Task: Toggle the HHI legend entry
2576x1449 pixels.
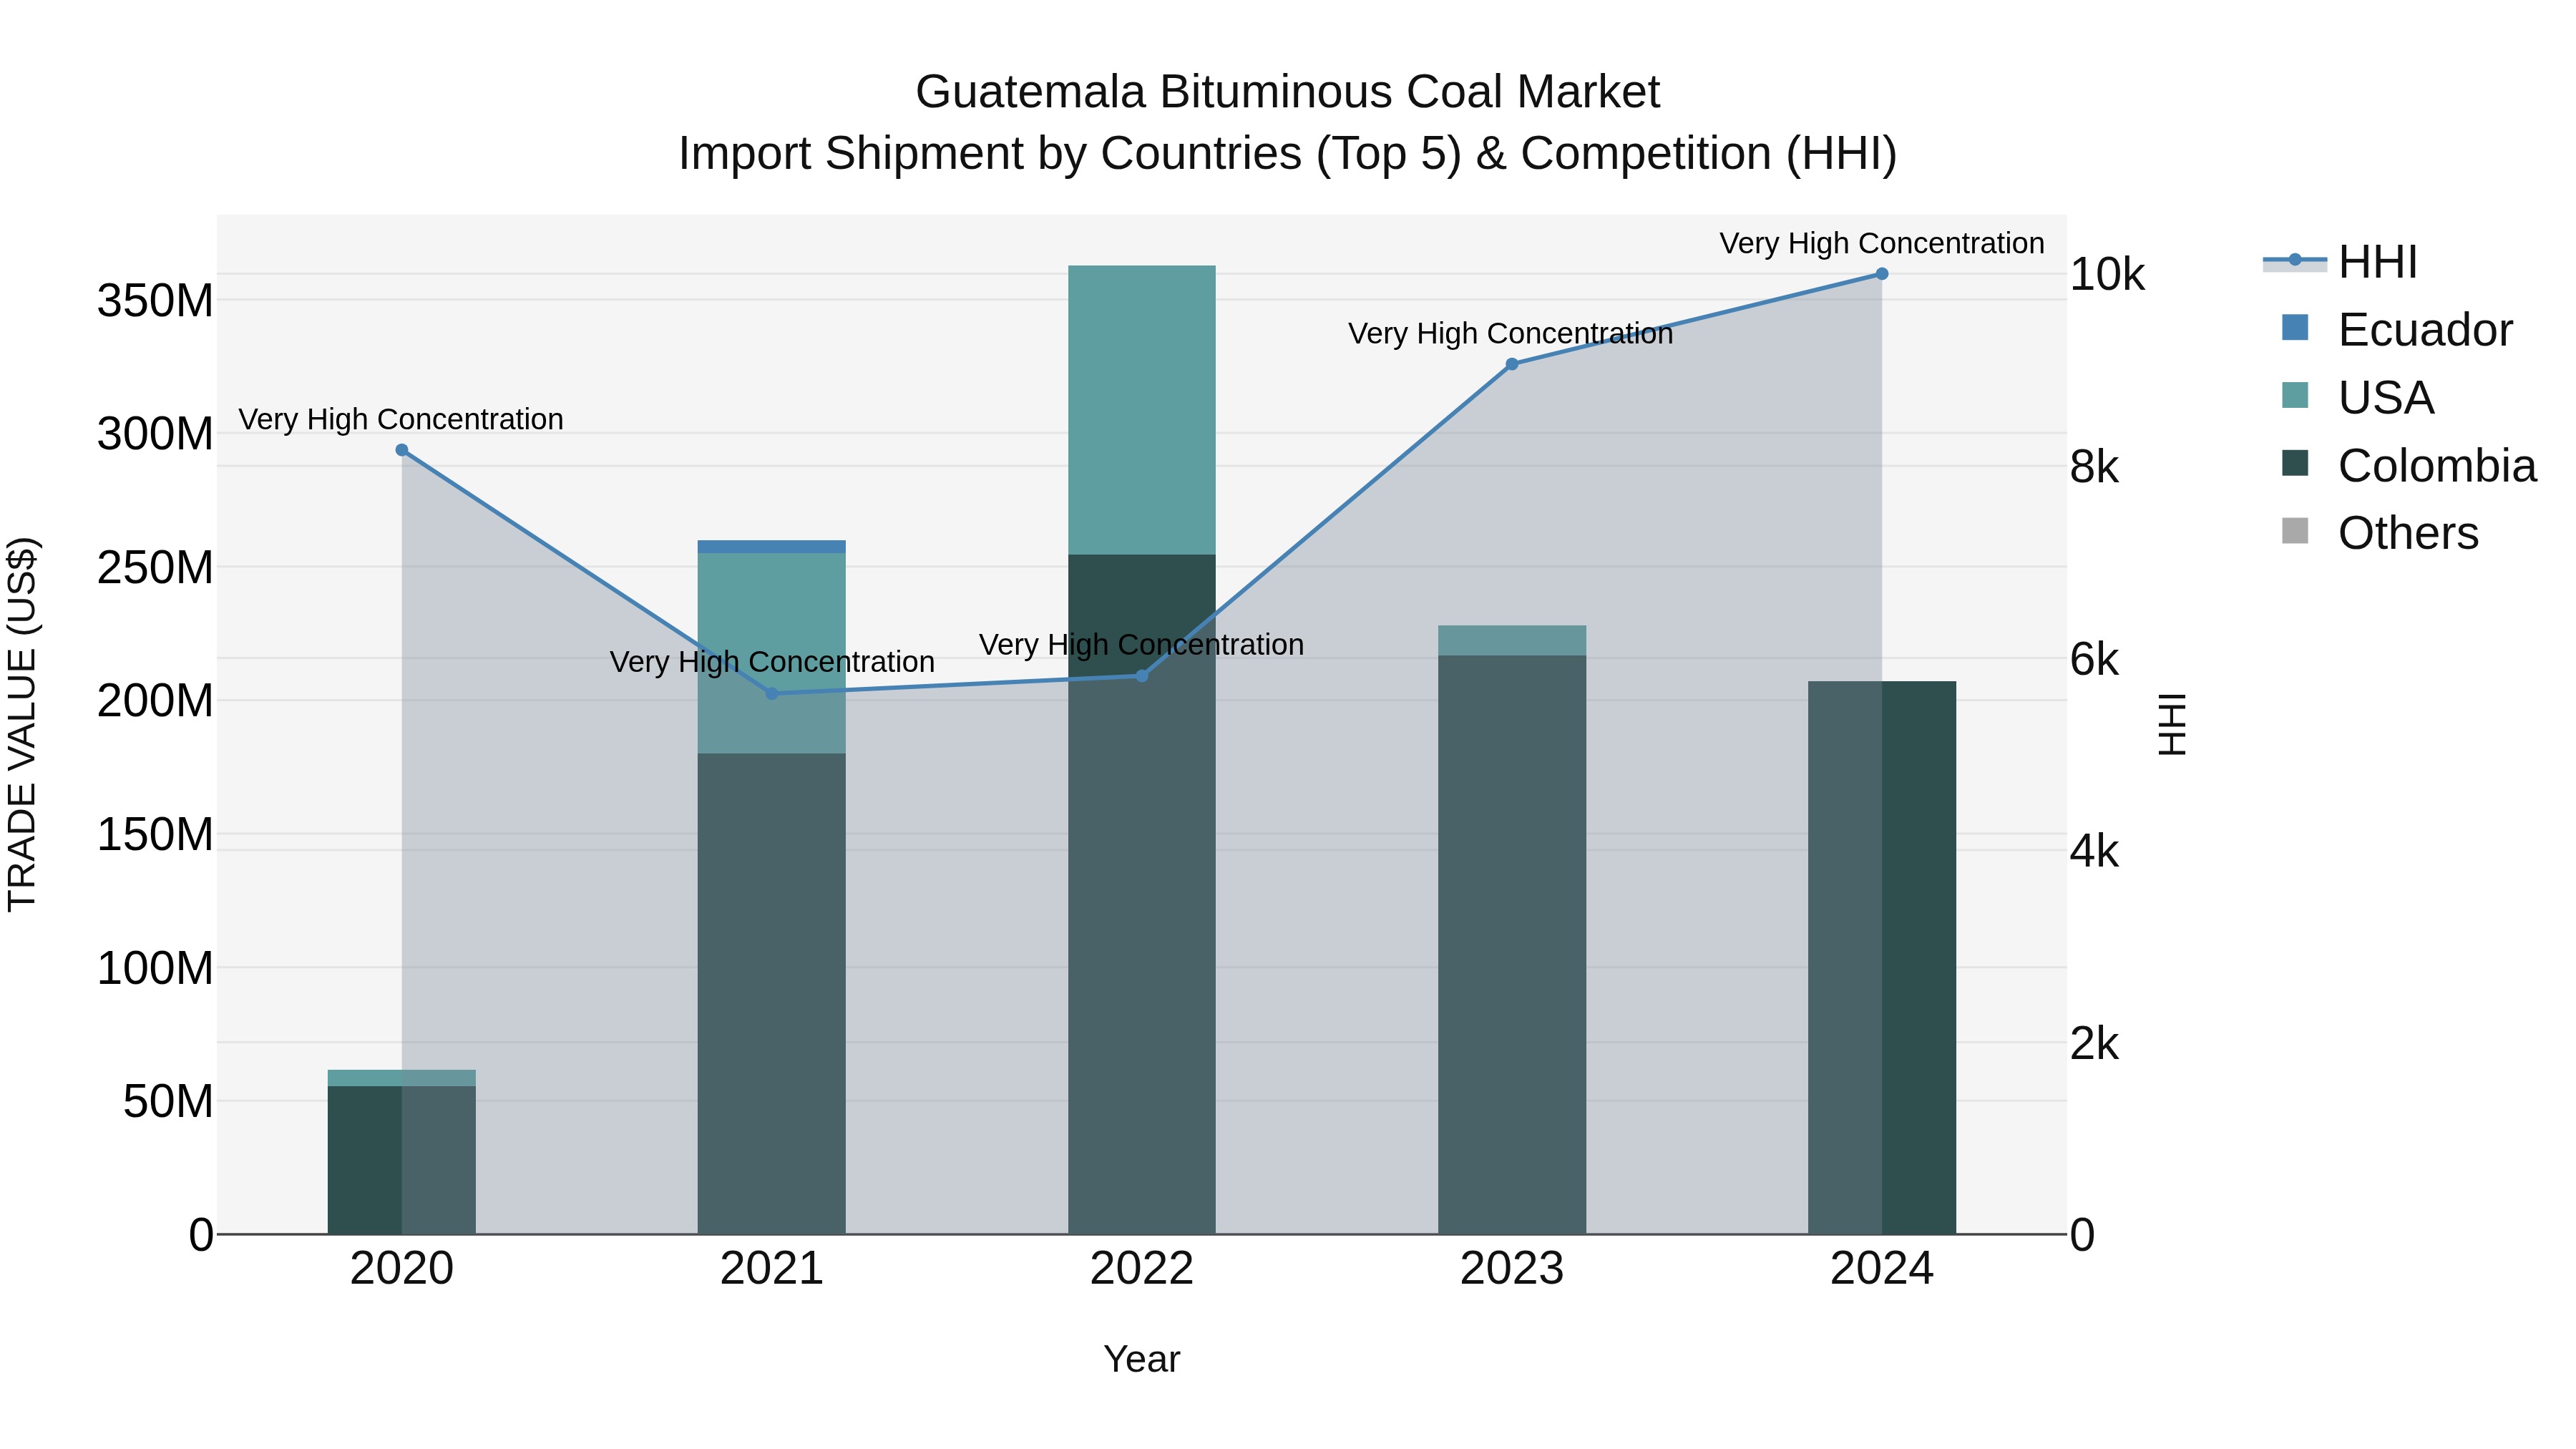Action: click(x=2340, y=262)
